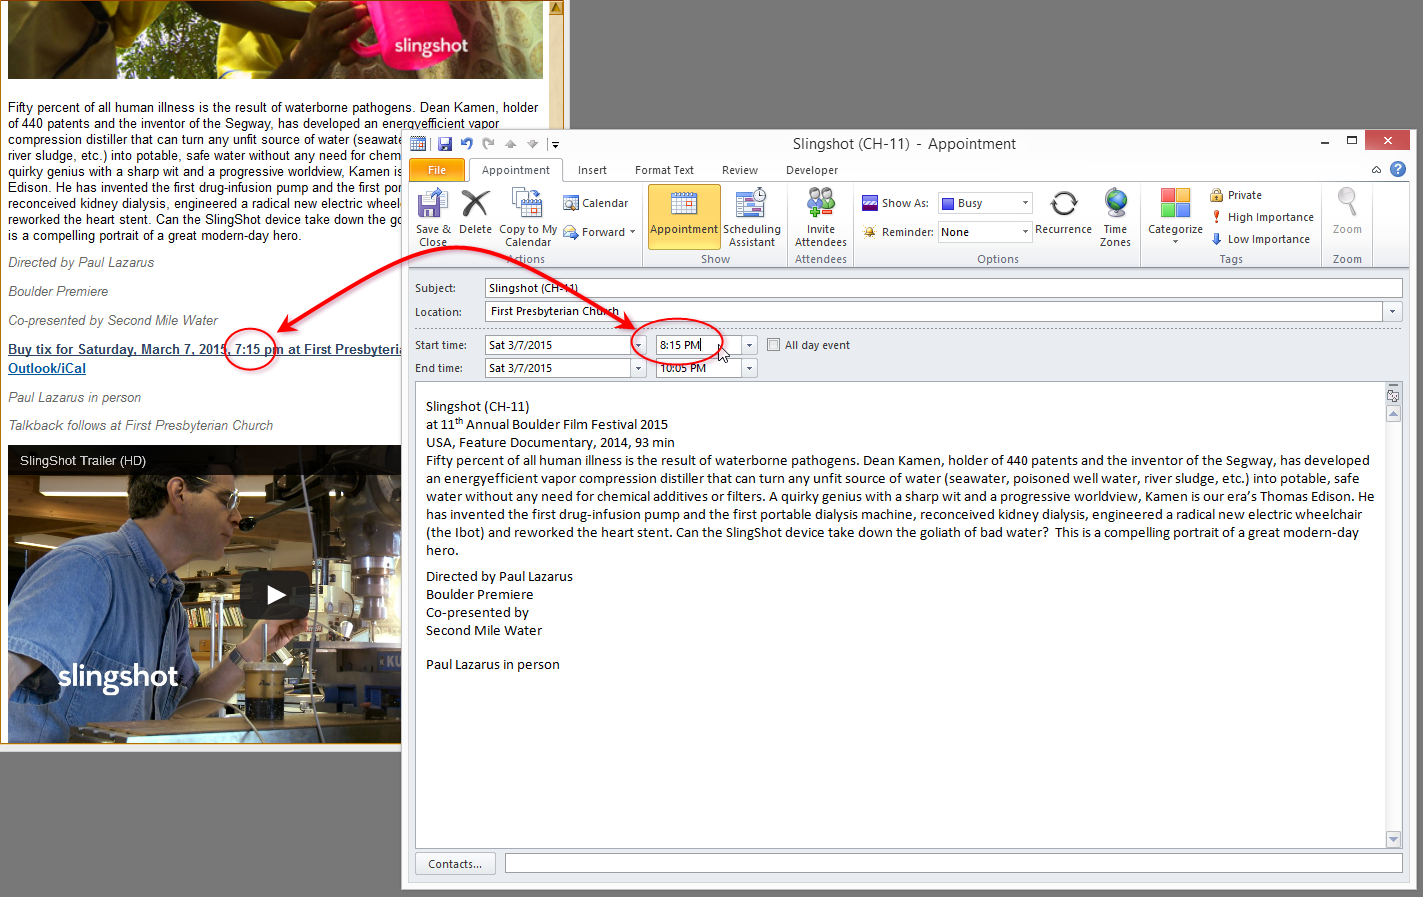Click the Start time date field
Screen dimensions: 1423x897
[558, 345]
